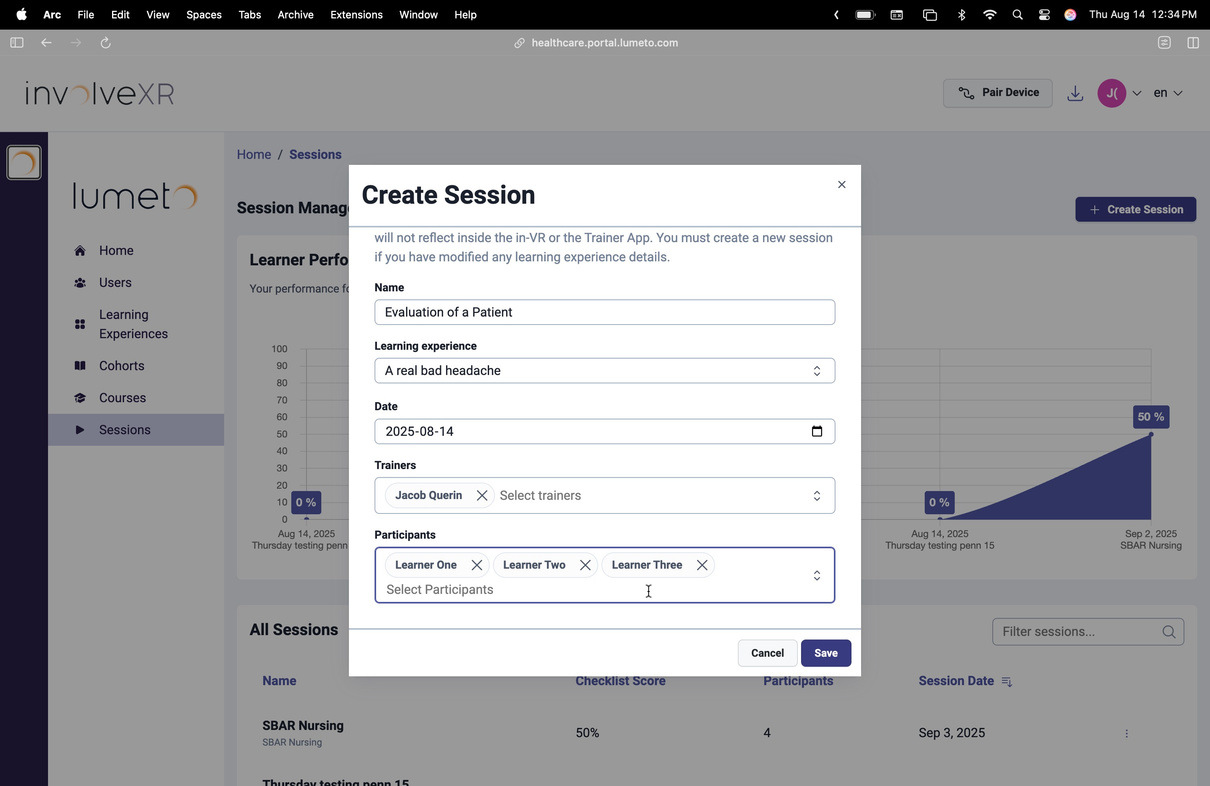The width and height of the screenshot is (1210, 786).
Task: Open the date picker calendar icon
Action: (817, 431)
